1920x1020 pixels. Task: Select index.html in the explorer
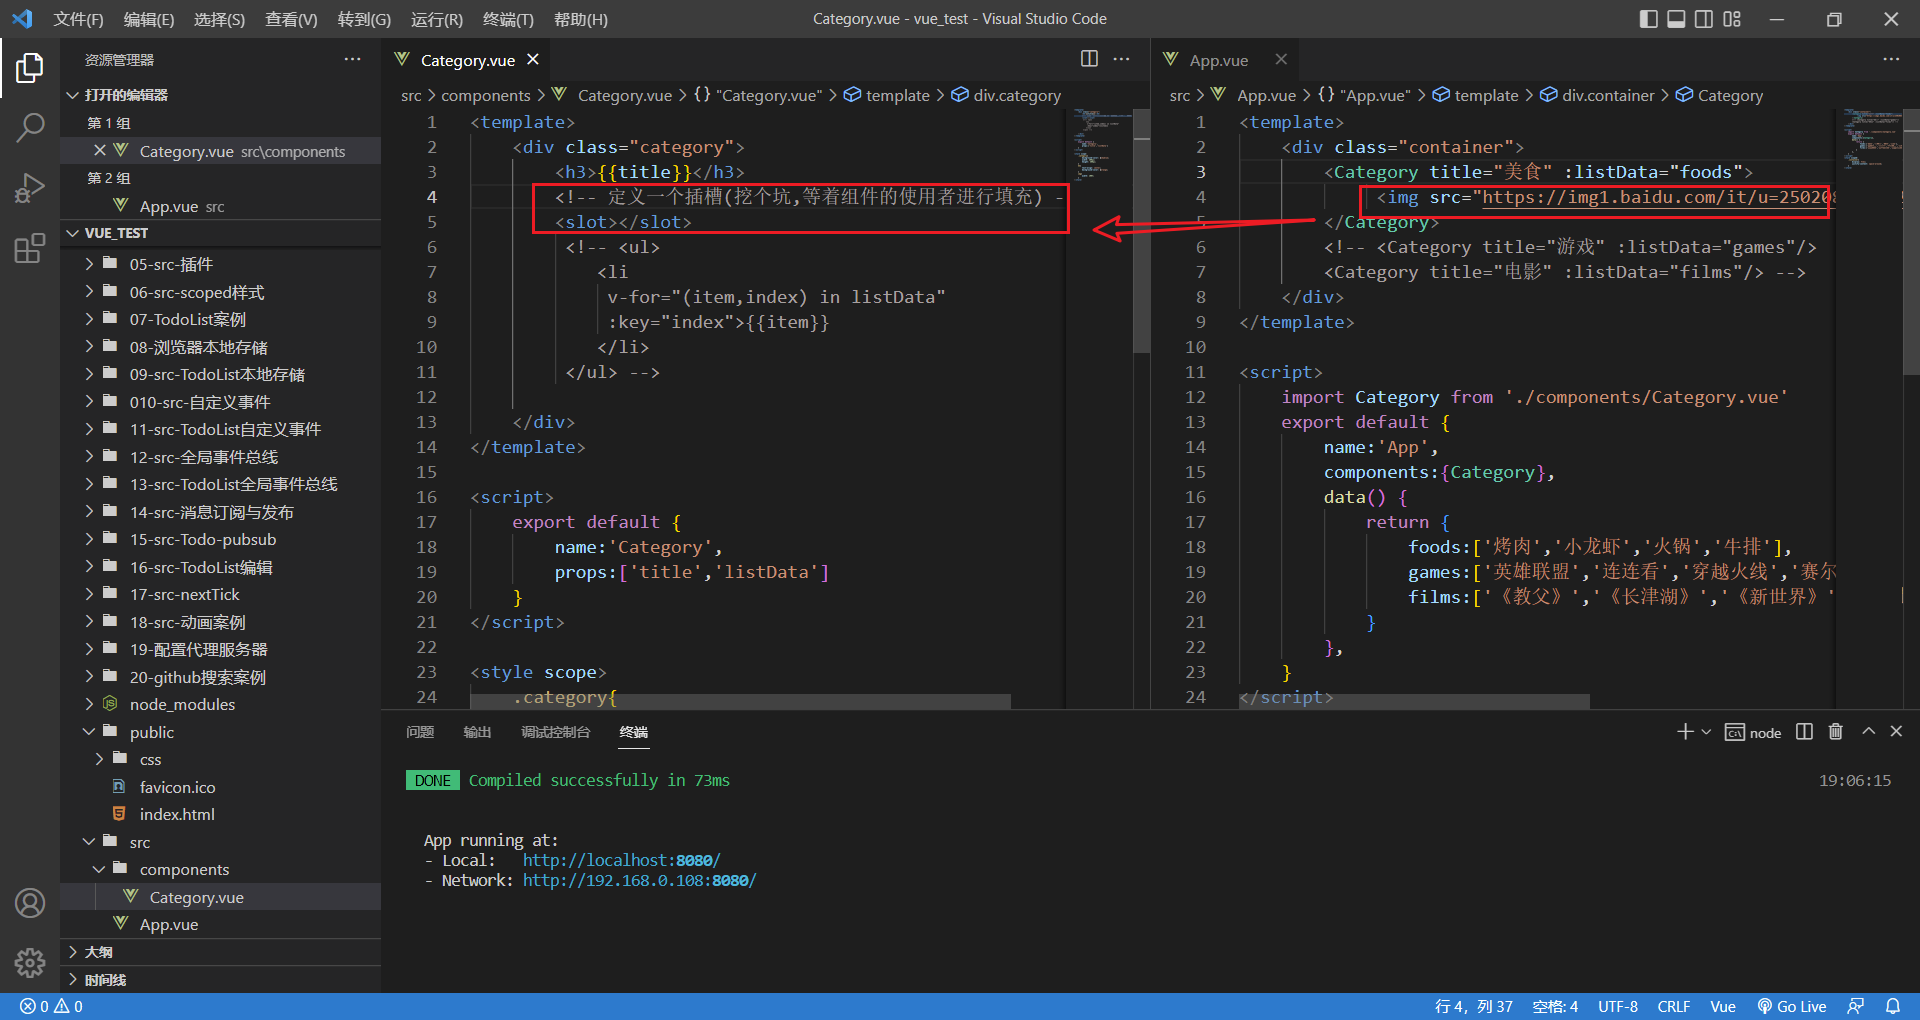(x=177, y=814)
